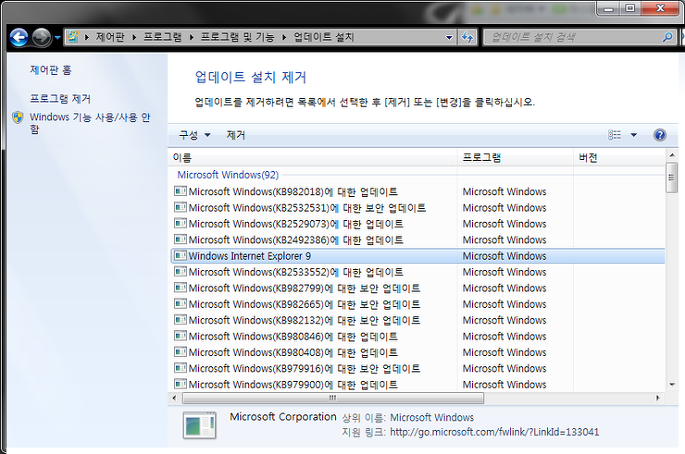Click the shield icon beside Windows 기능 link
Viewport: 685px width, 454px height.
18,117
